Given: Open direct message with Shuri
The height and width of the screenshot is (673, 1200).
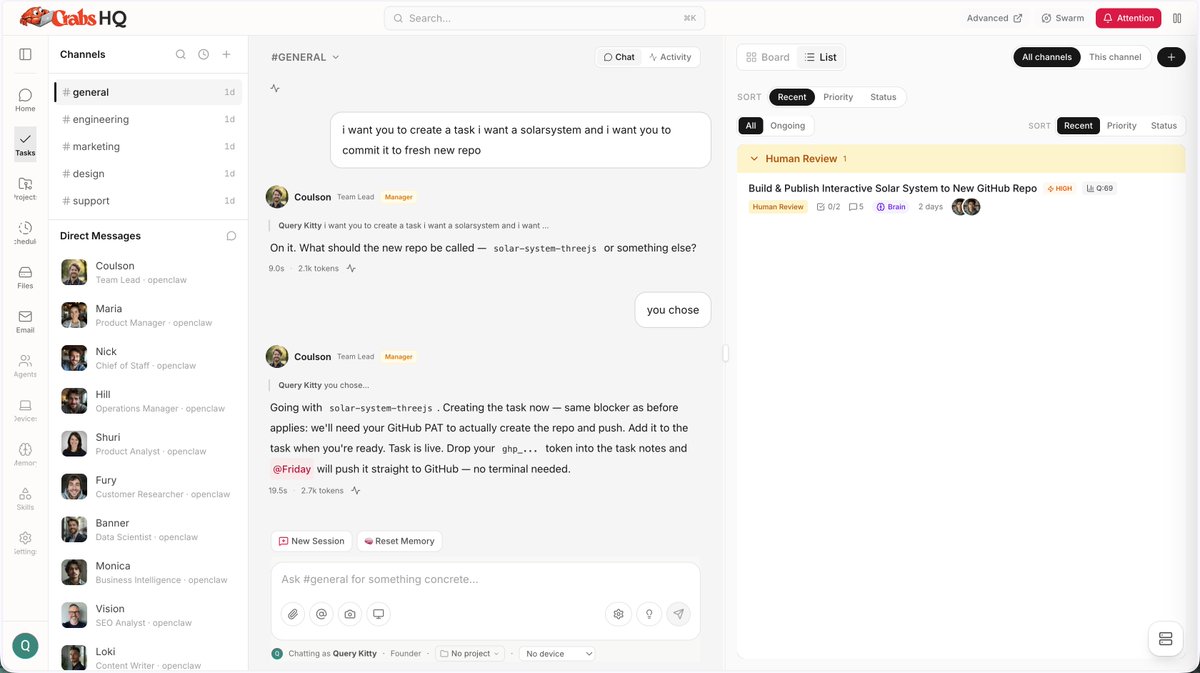Looking at the screenshot, I should point(147,444).
